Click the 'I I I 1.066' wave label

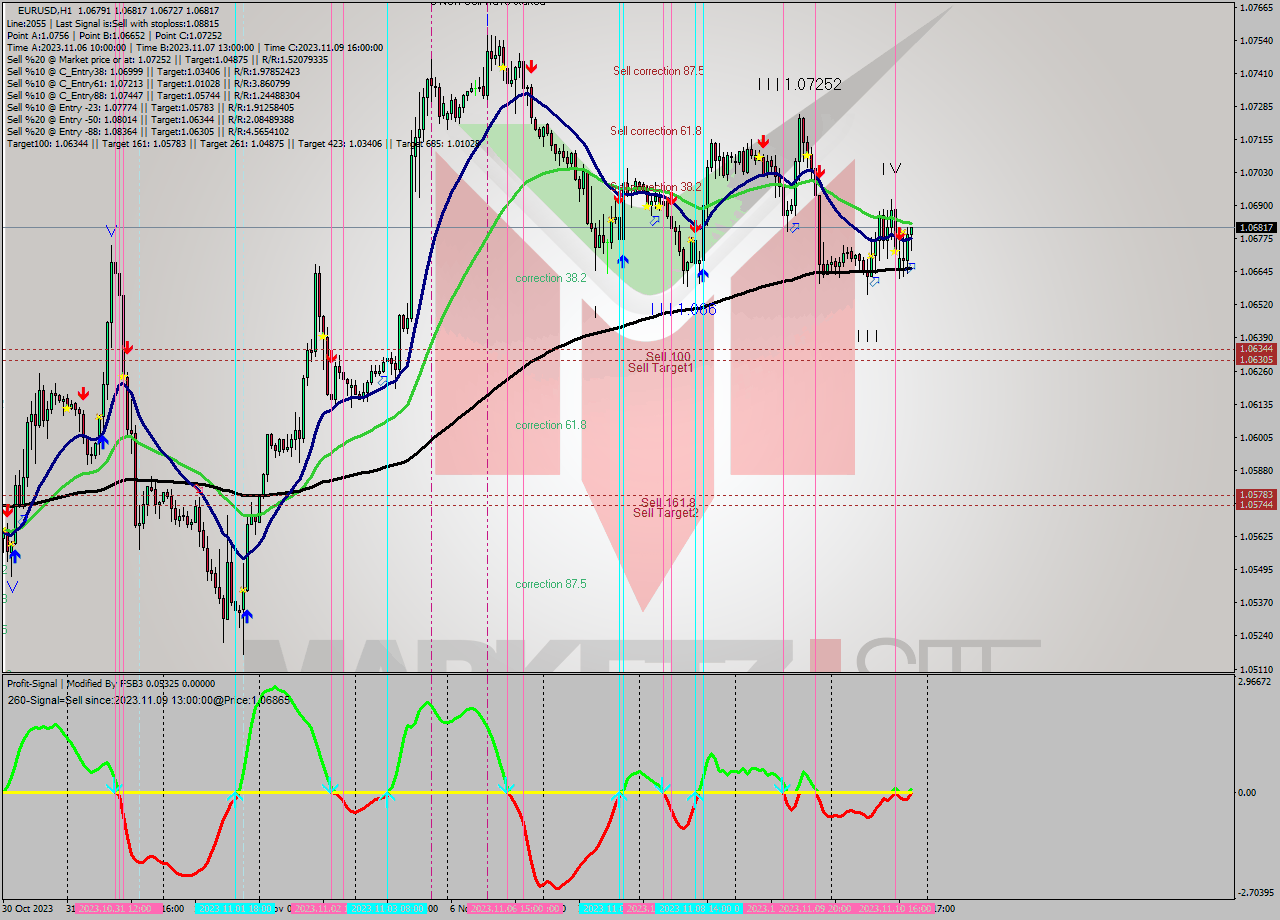(683, 310)
